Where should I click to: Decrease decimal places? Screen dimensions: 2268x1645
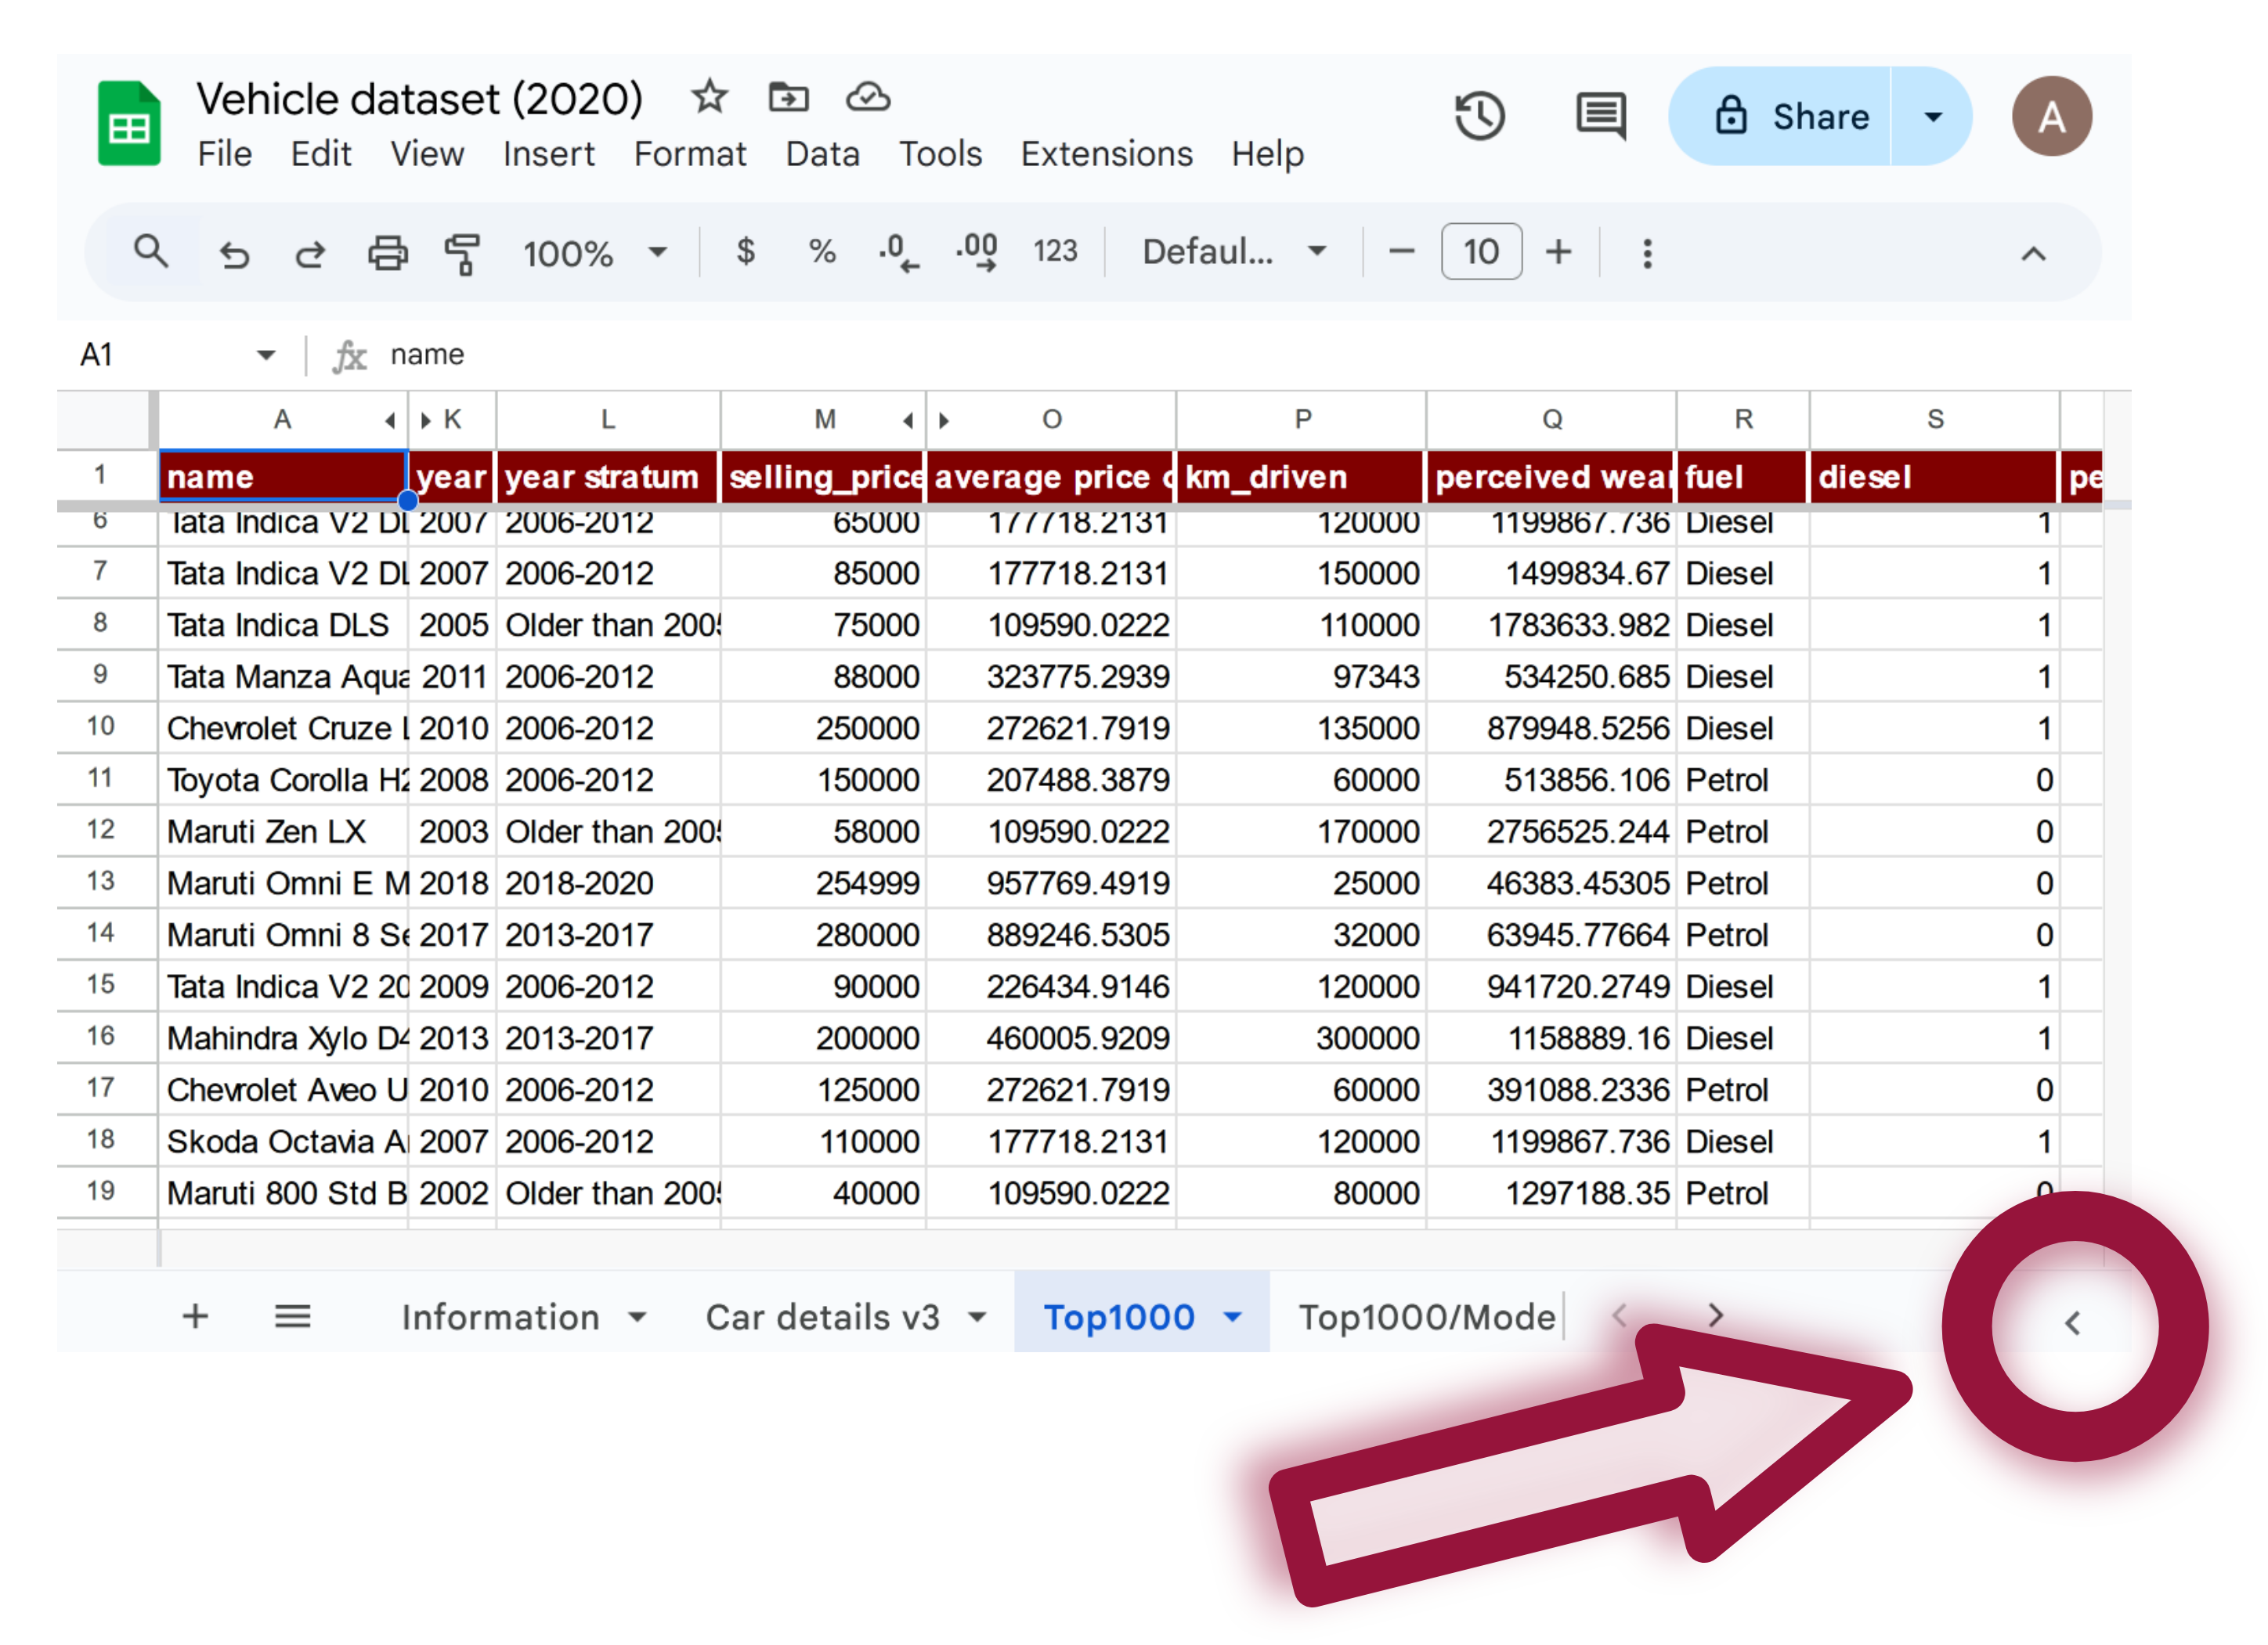[x=898, y=253]
